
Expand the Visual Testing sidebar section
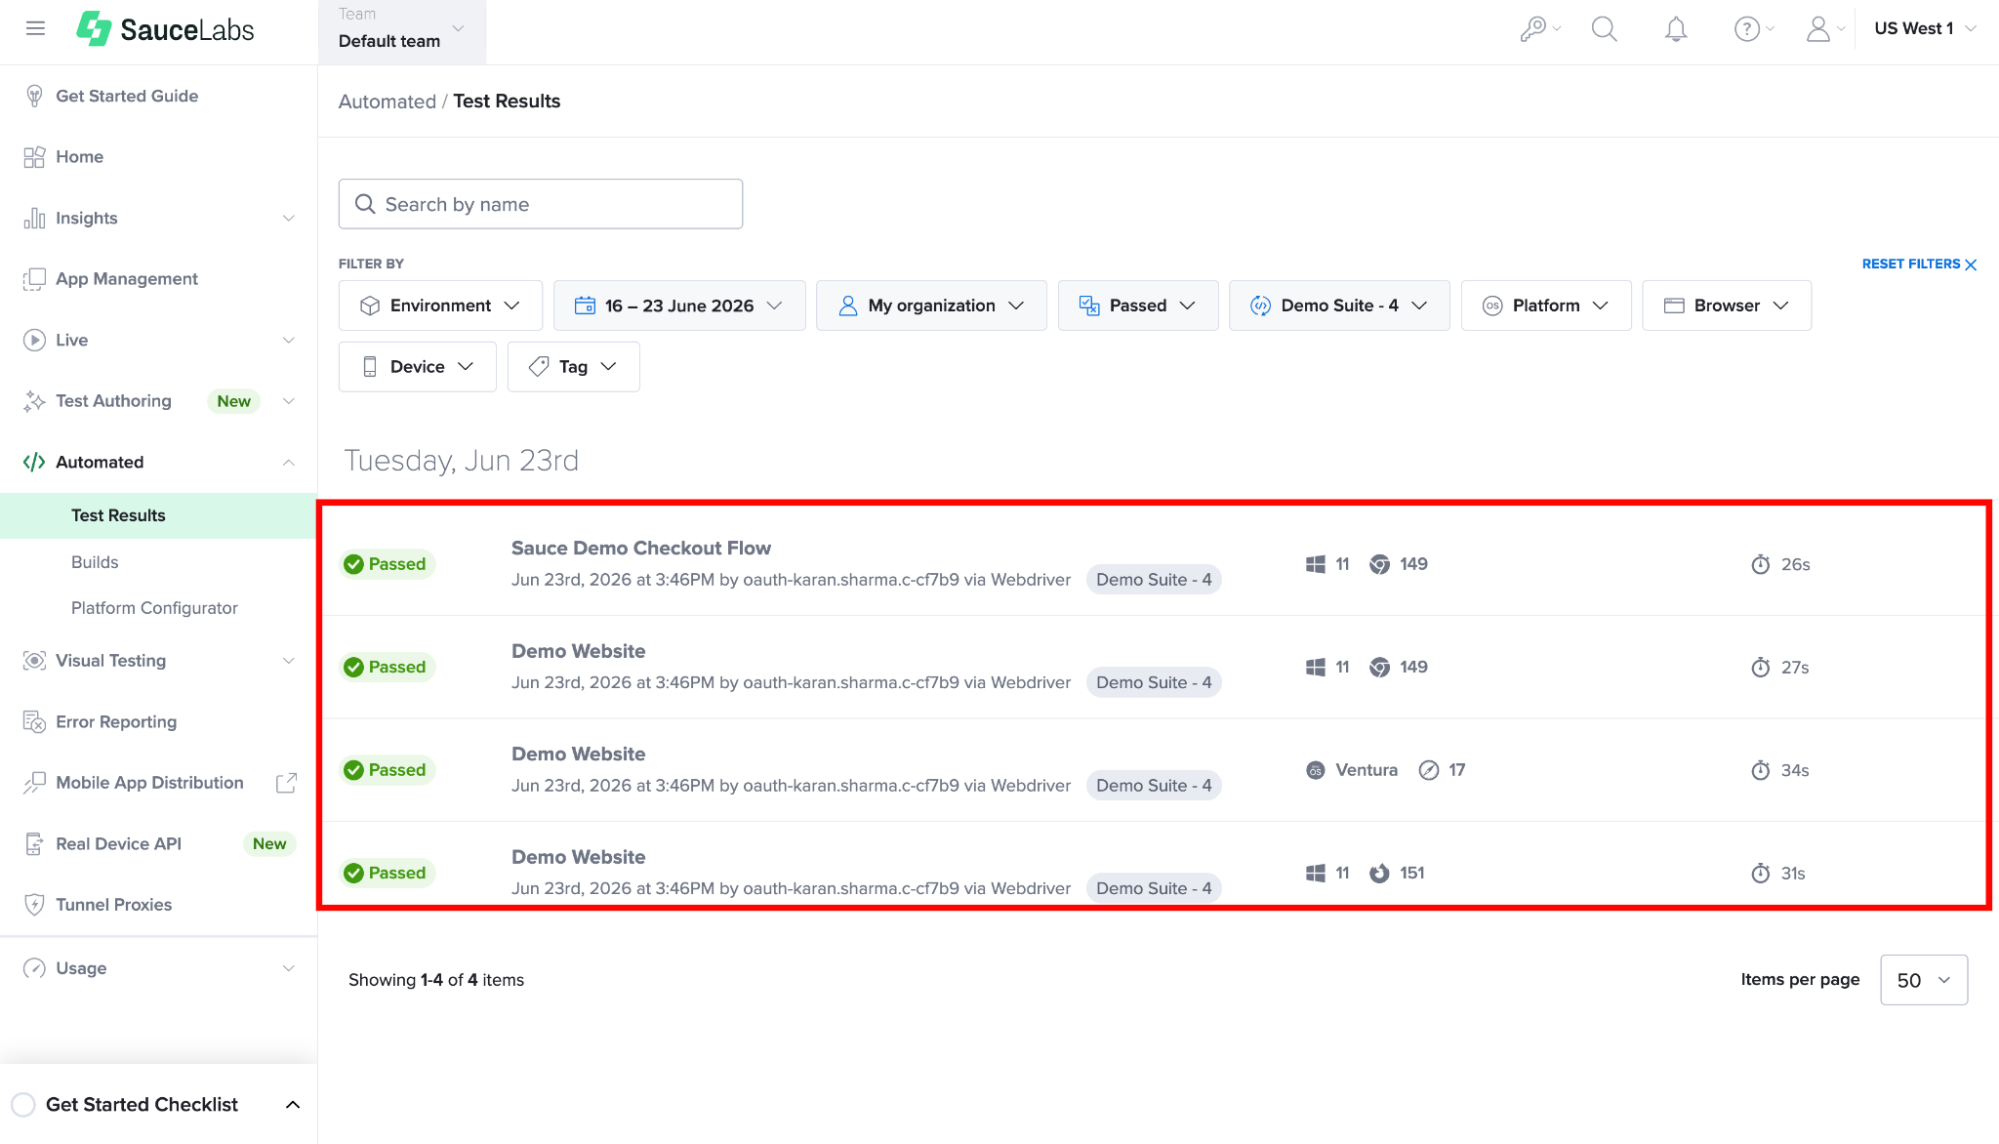point(288,661)
